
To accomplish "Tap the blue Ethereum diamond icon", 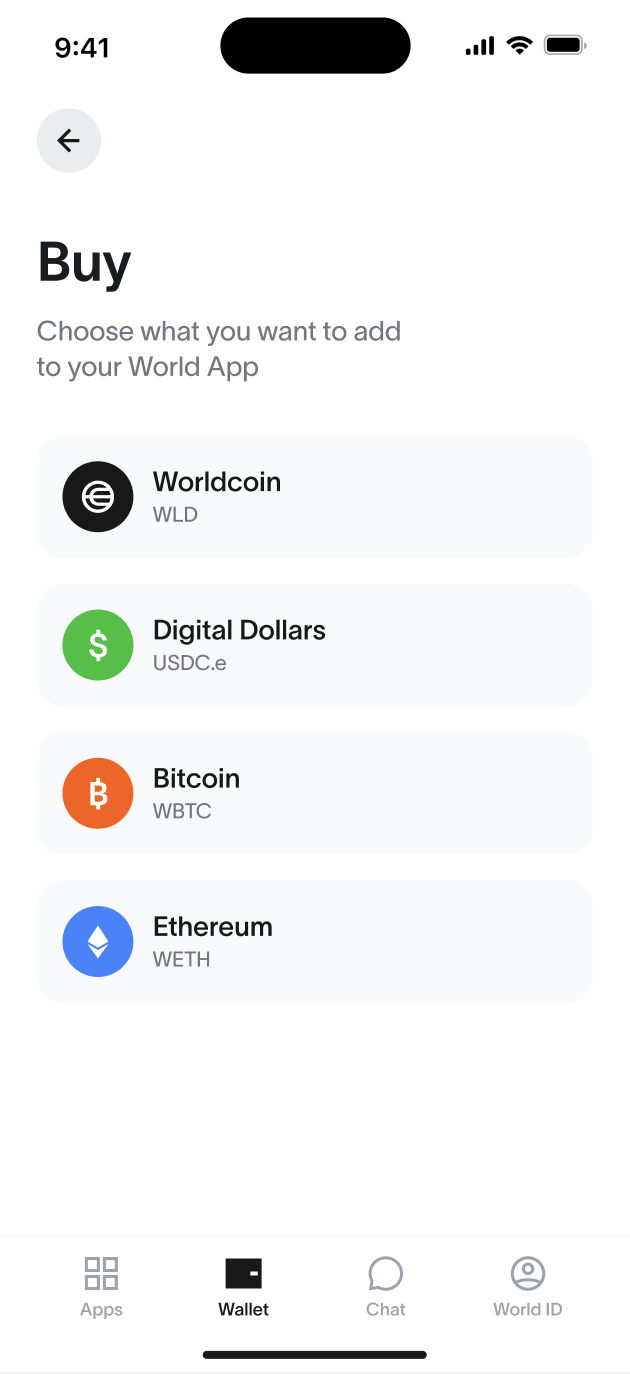I will pyautogui.click(x=98, y=941).
